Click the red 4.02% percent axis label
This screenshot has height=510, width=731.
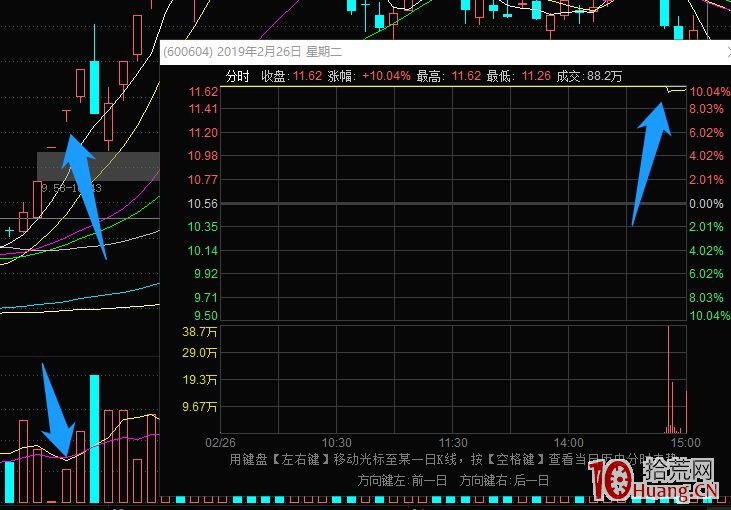point(706,156)
